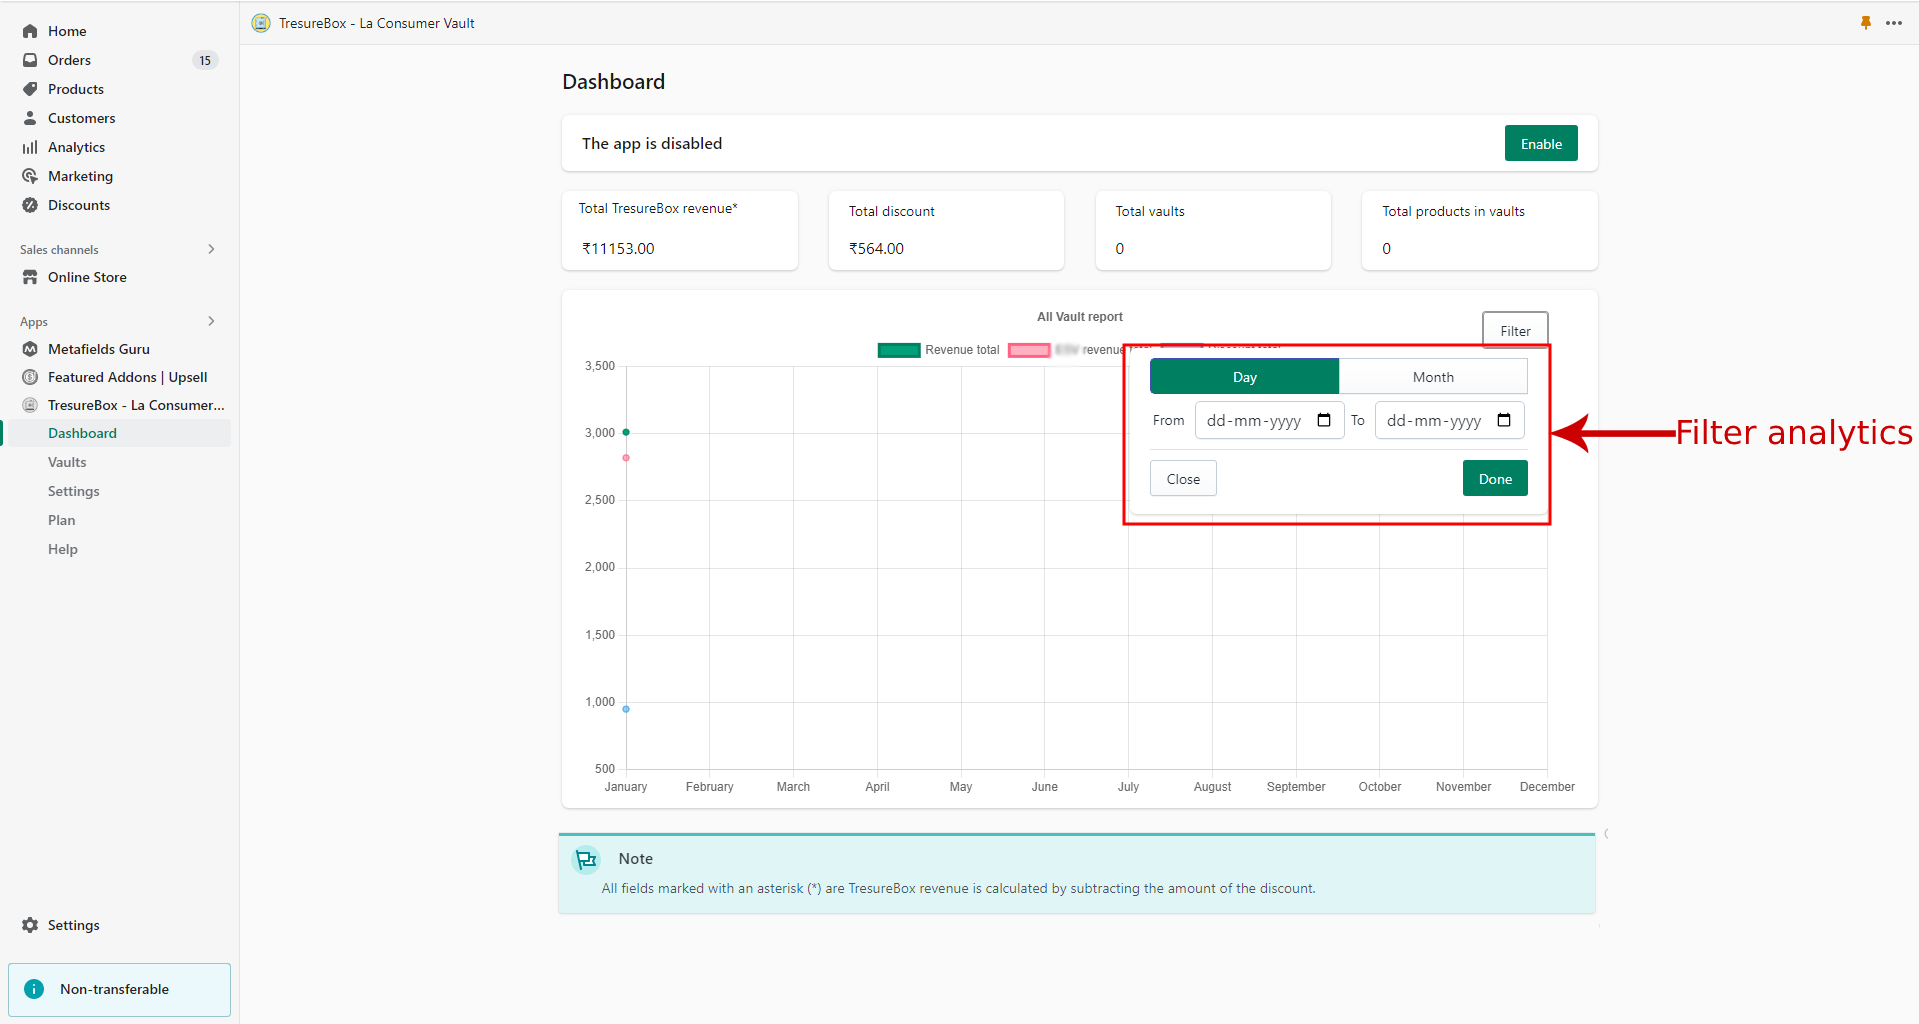The height and width of the screenshot is (1024, 1919).
Task: Click TresureBox logo in header bar
Action: pyautogui.click(x=261, y=23)
